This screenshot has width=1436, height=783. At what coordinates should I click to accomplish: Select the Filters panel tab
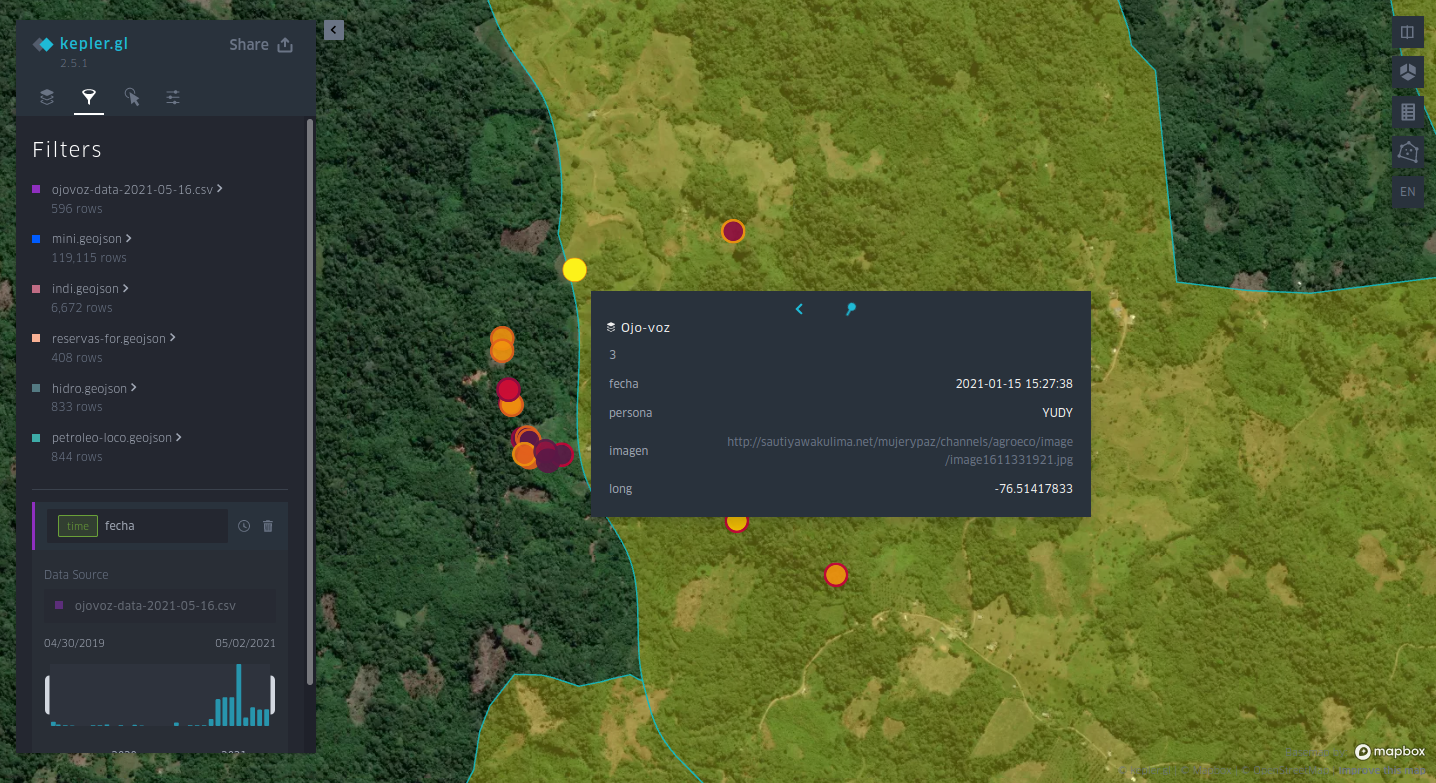point(89,97)
